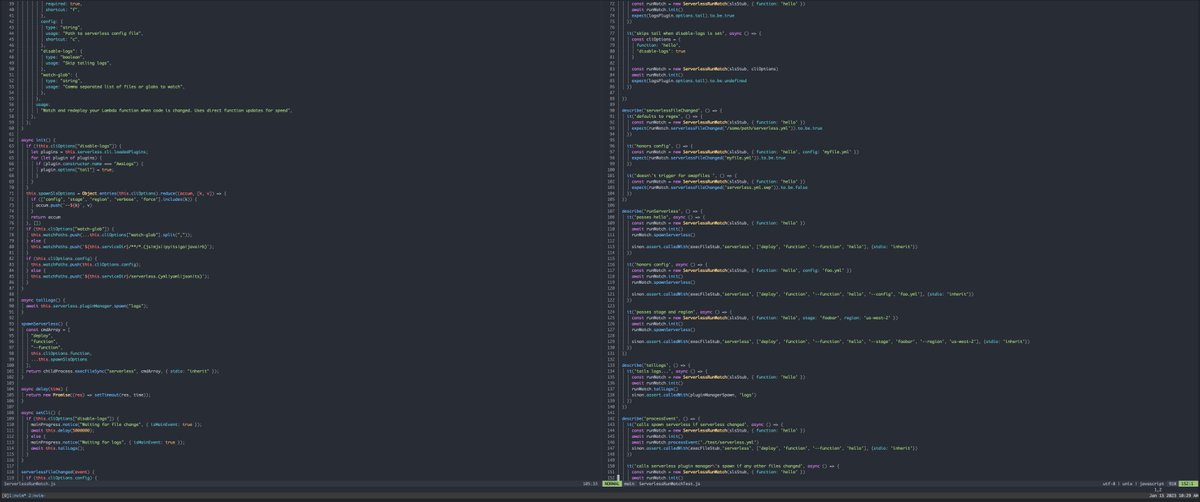Click 'Waiting for logs' notice line
The width and height of the screenshot is (1200, 502).
pos(106,442)
